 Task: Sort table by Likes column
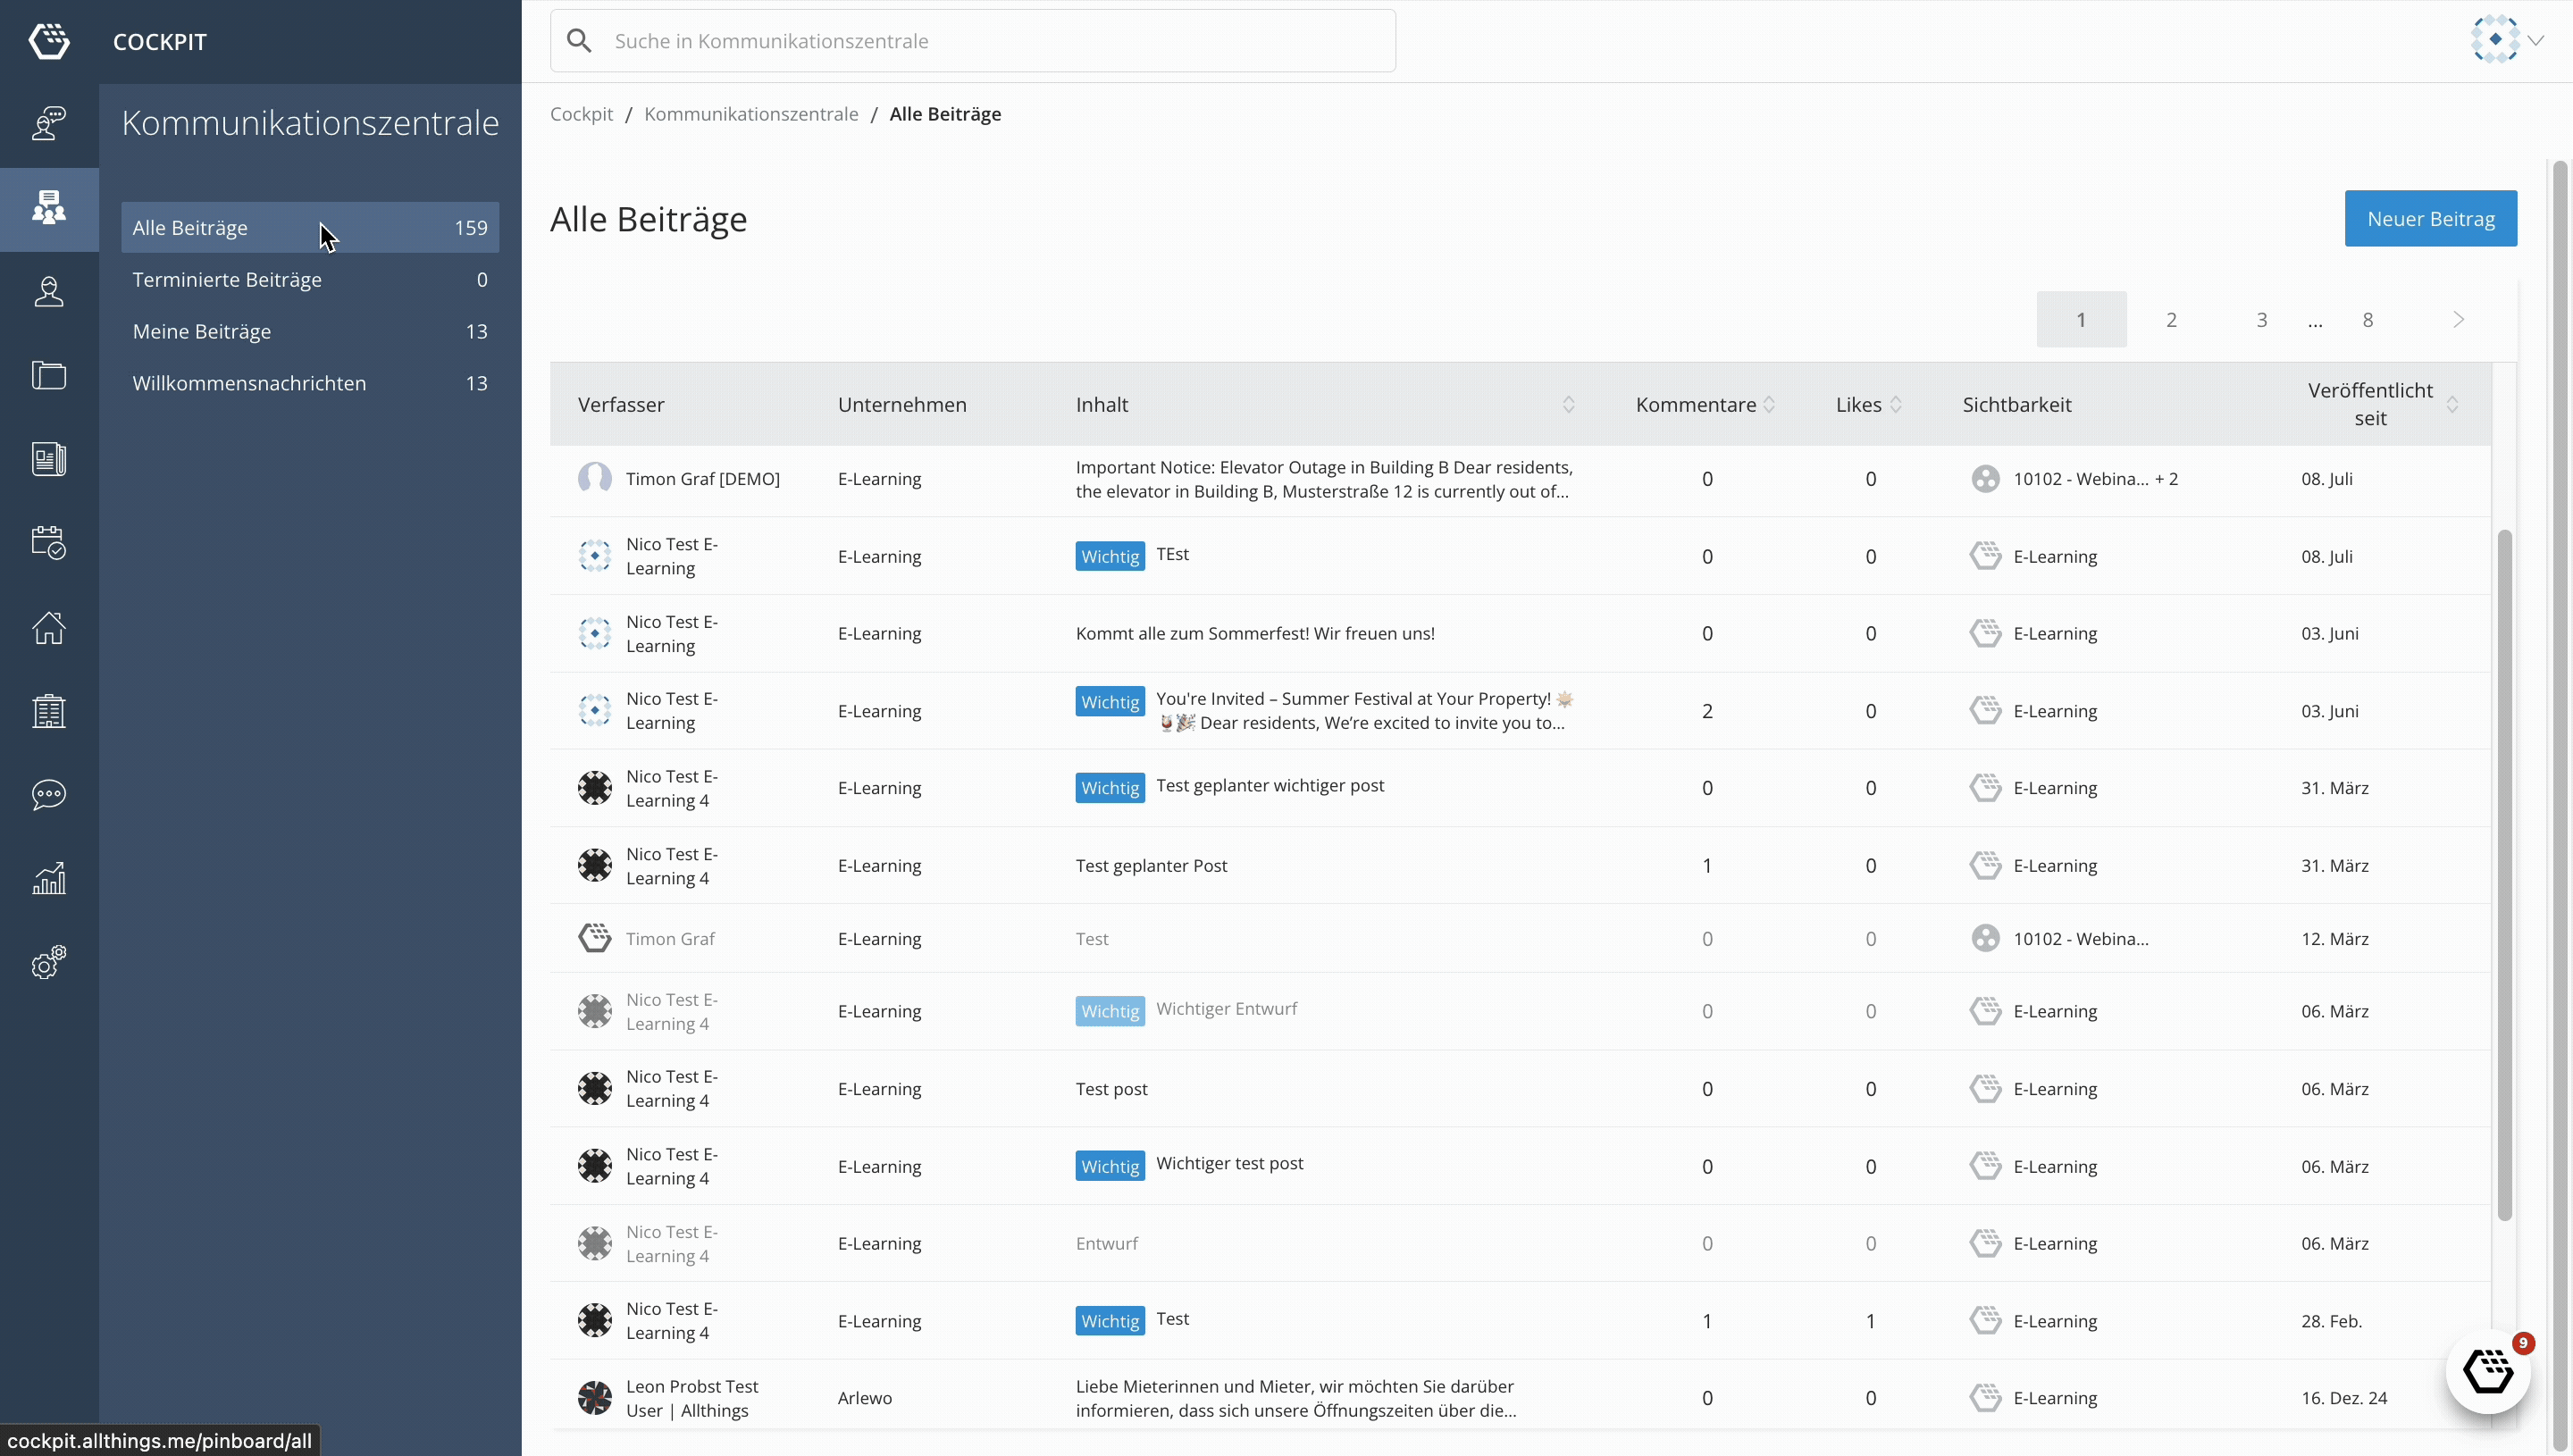(x=1895, y=405)
